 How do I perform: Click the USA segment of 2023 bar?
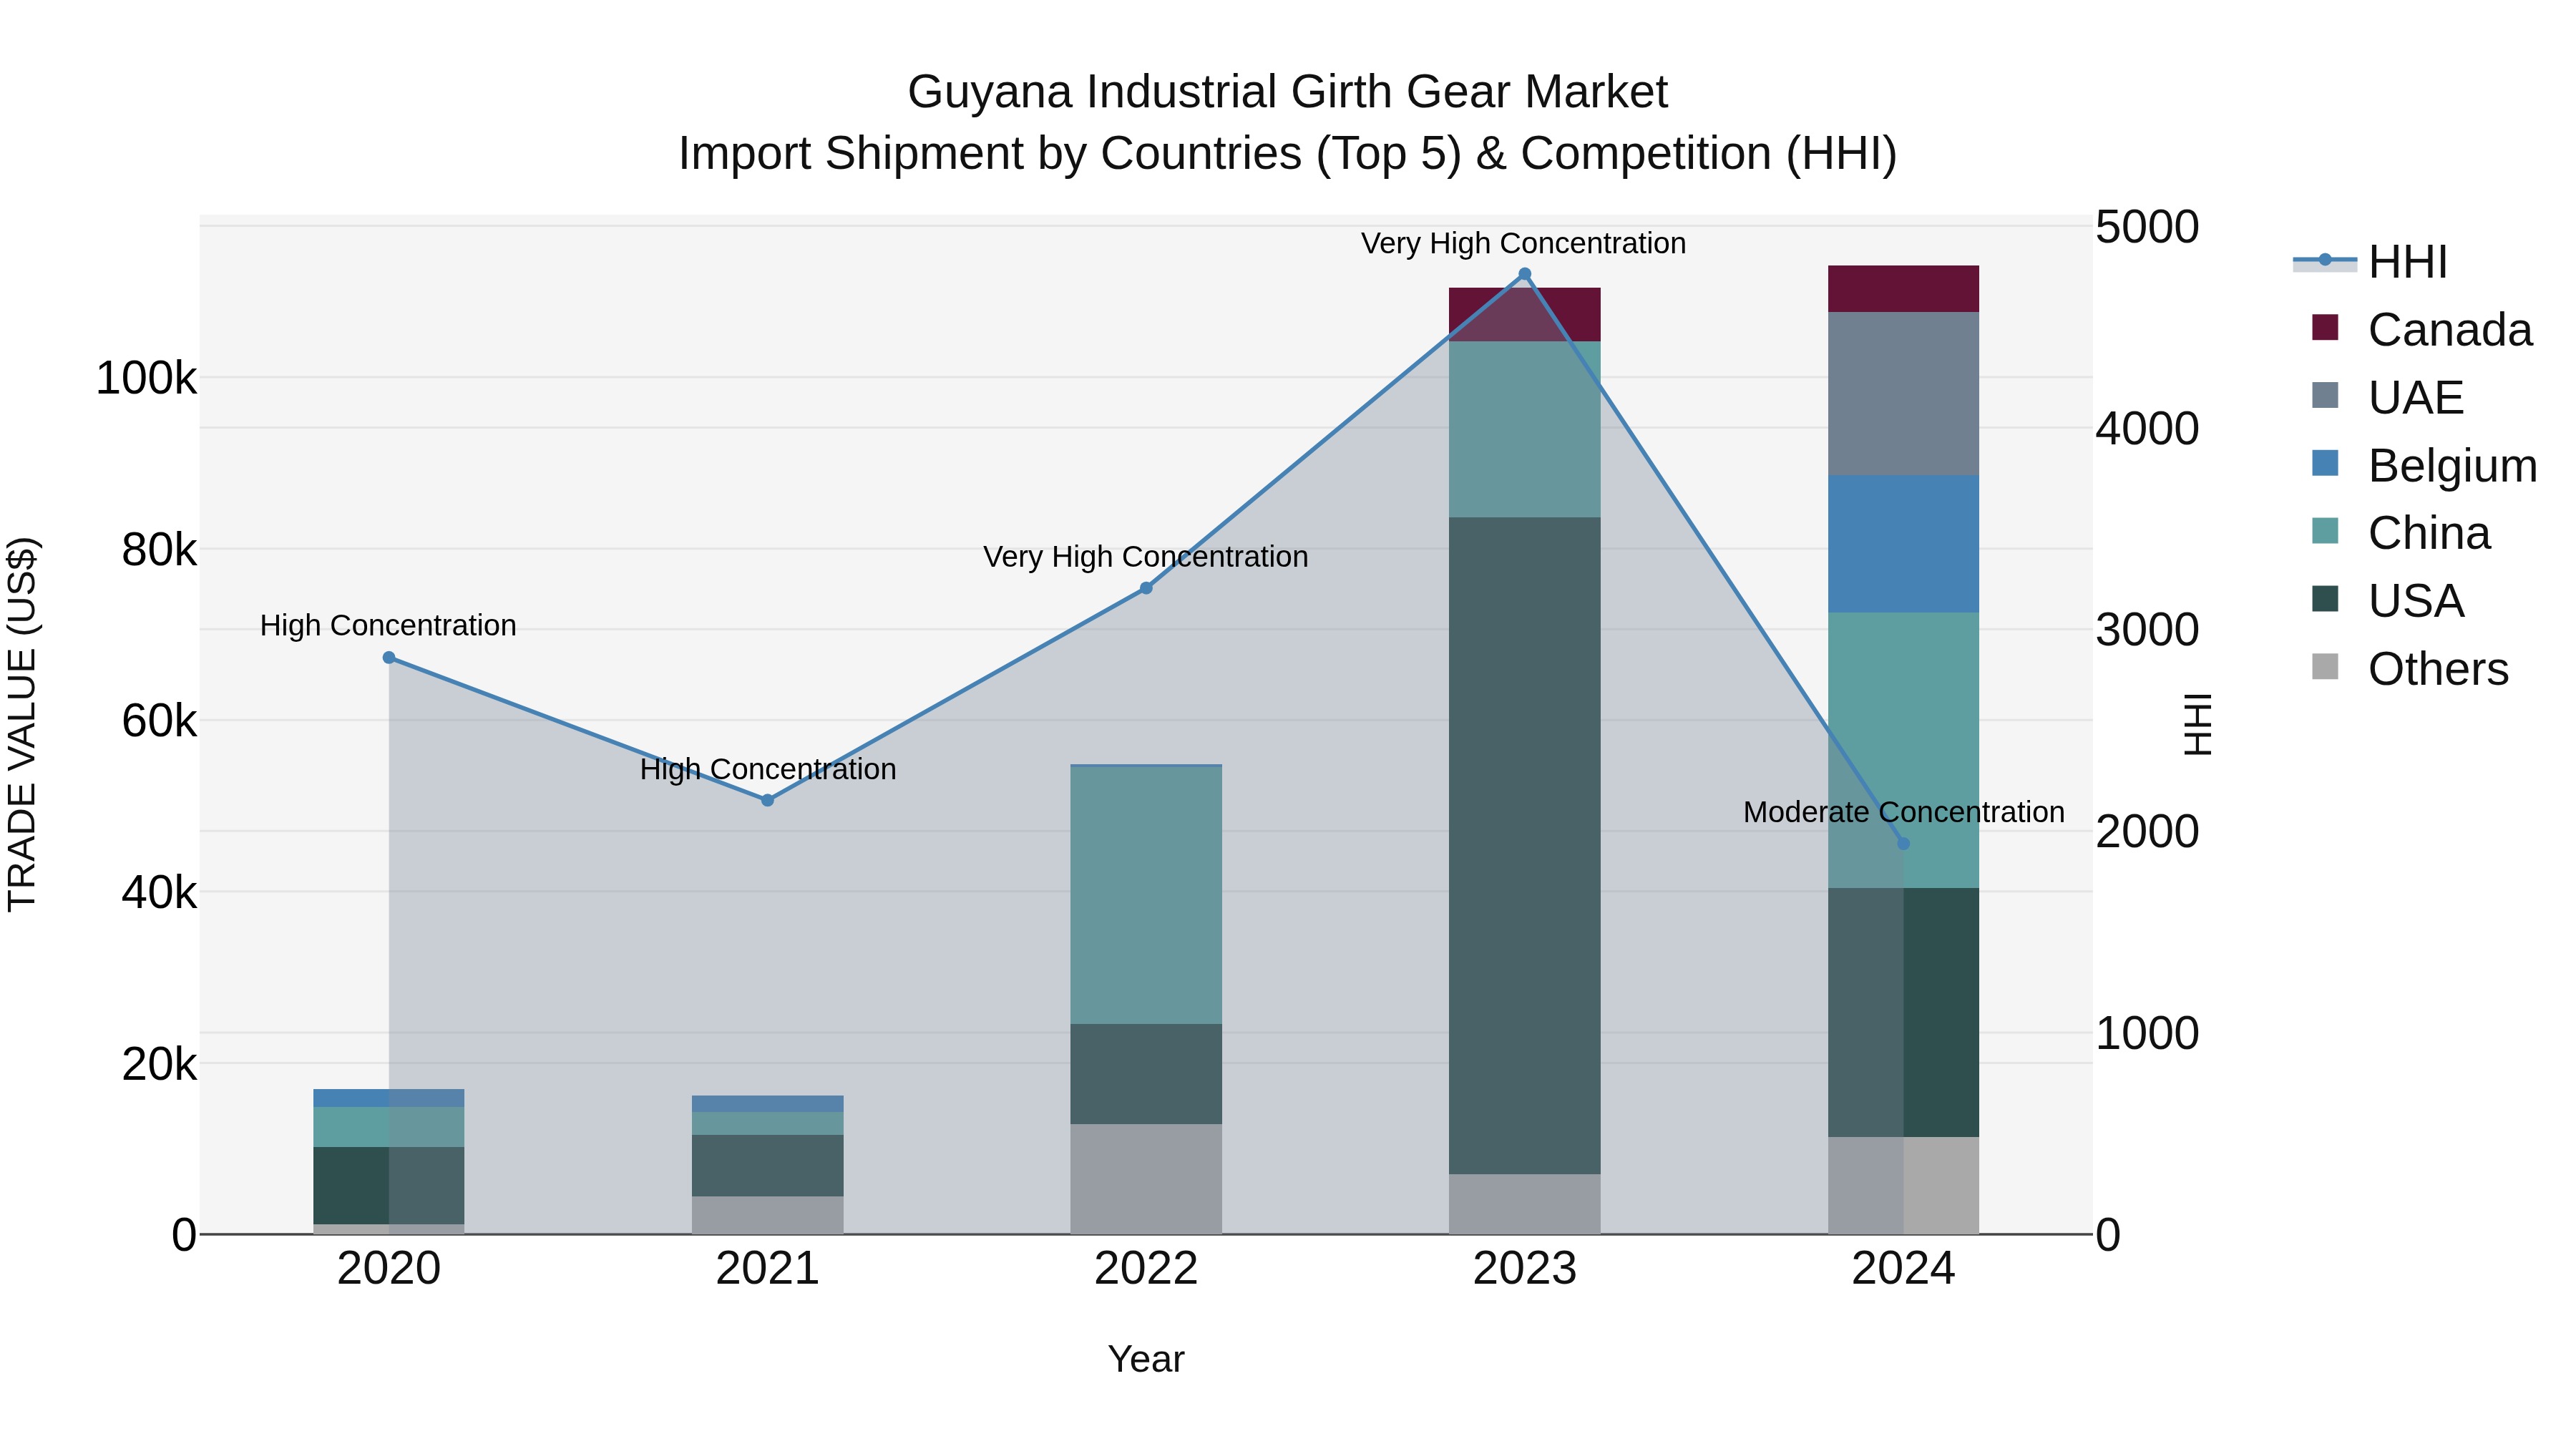pyautogui.click(x=1525, y=846)
